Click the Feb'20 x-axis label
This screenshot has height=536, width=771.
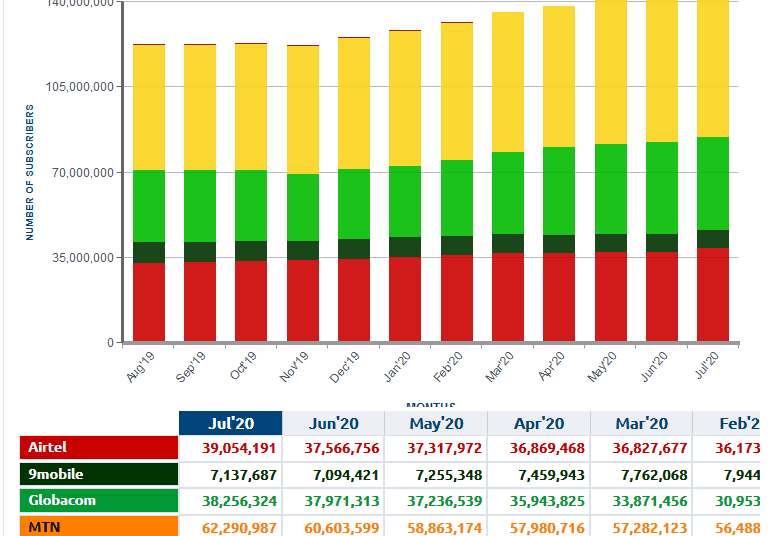(448, 367)
